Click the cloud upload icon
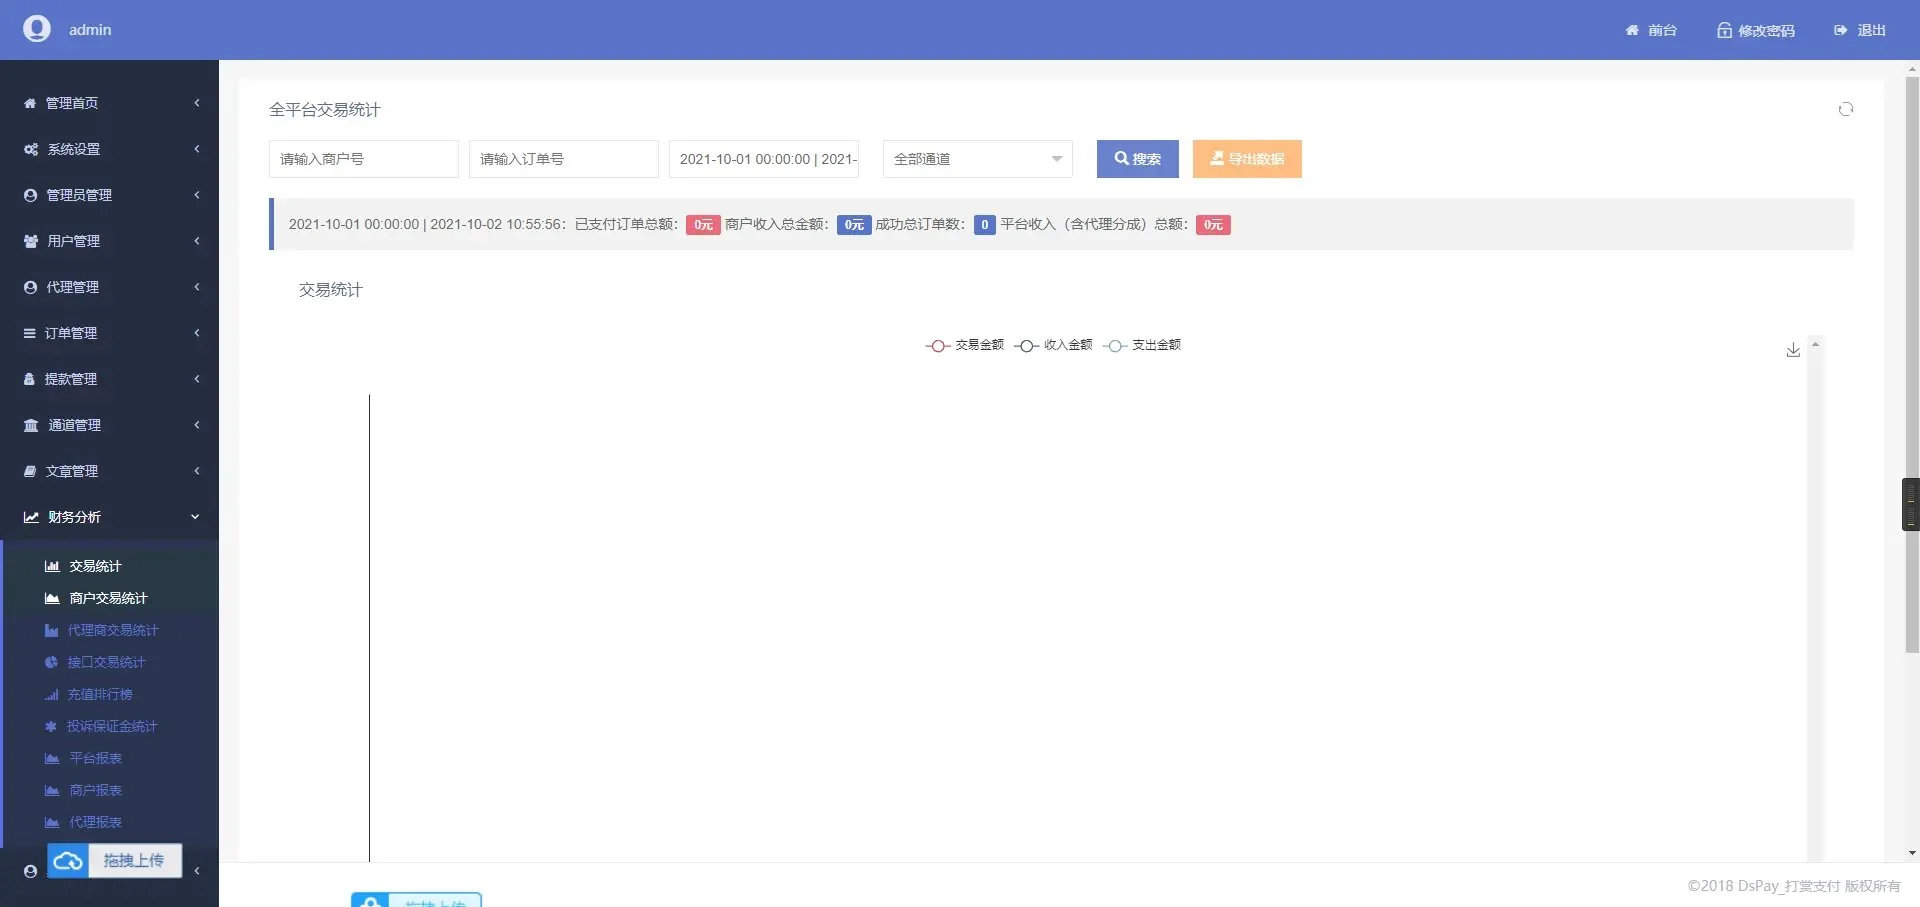The width and height of the screenshot is (1920, 907). pyautogui.click(x=68, y=861)
